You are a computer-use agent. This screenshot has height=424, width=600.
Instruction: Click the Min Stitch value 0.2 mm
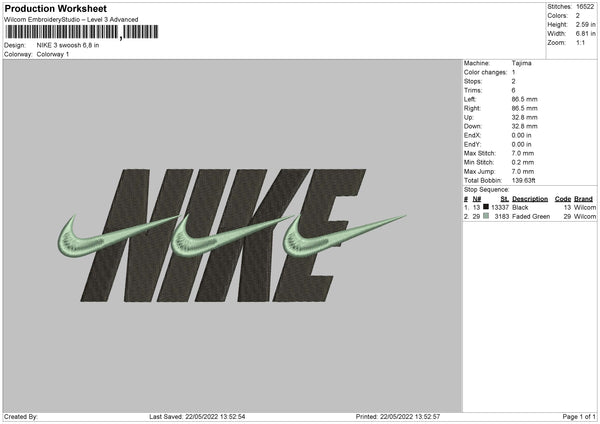pyautogui.click(x=523, y=163)
